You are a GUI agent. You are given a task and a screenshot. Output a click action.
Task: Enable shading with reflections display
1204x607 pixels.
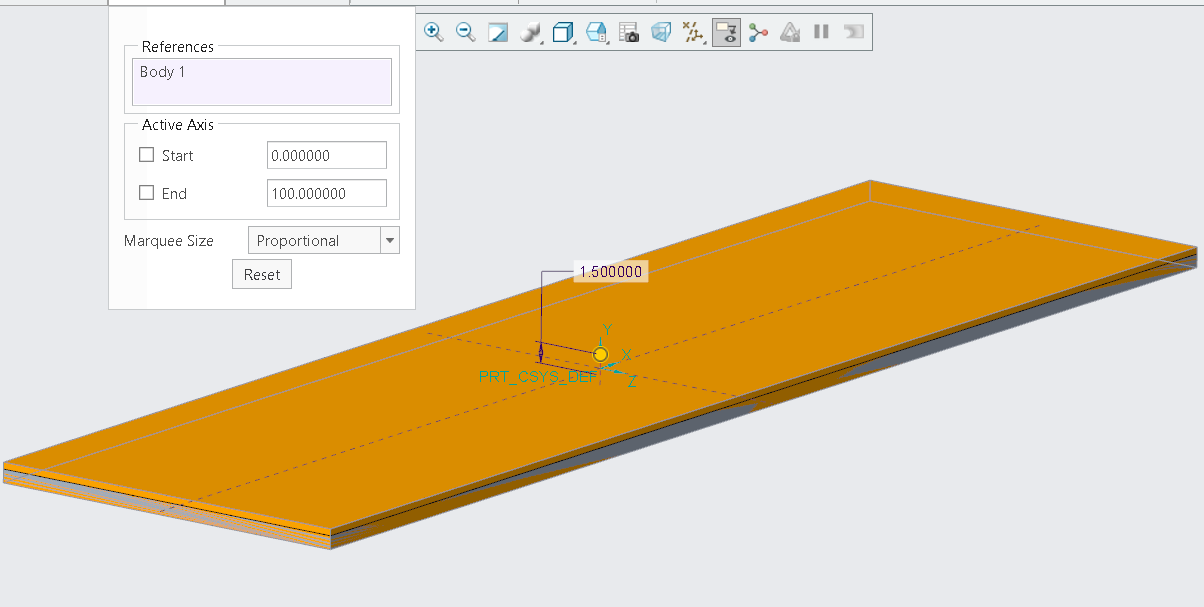[x=530, y=32]
